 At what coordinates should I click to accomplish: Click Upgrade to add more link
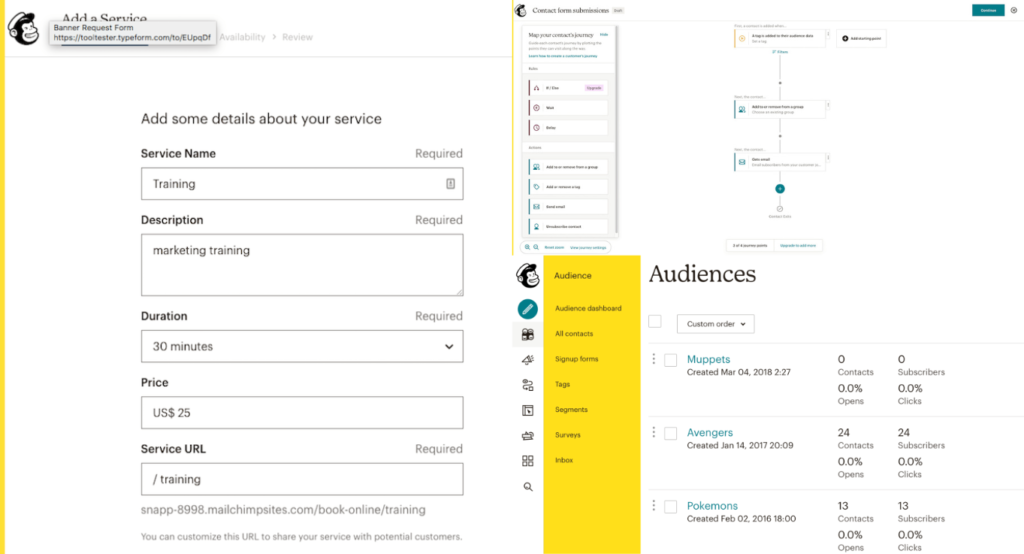[x=798, y=246]
